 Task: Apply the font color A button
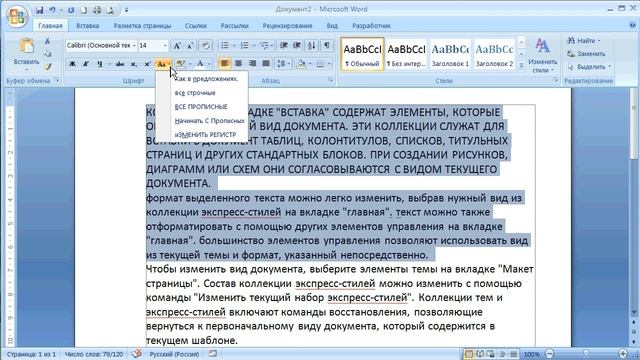tap(200, 64)
